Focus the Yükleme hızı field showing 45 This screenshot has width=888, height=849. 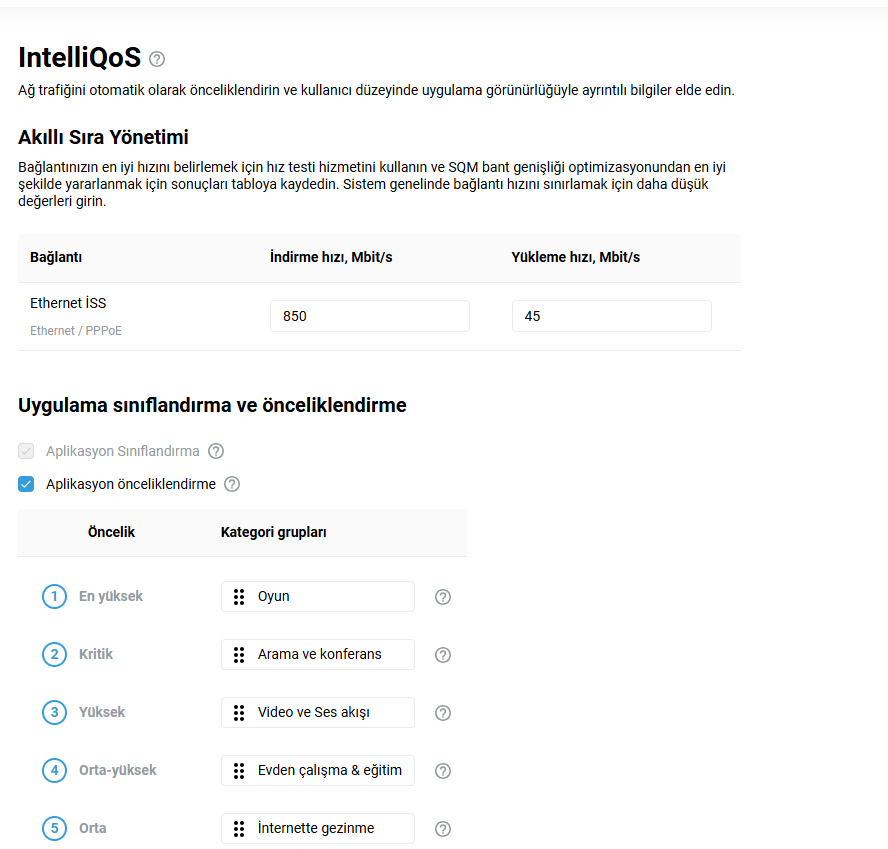pyautogui.click(x=612, y=316)
